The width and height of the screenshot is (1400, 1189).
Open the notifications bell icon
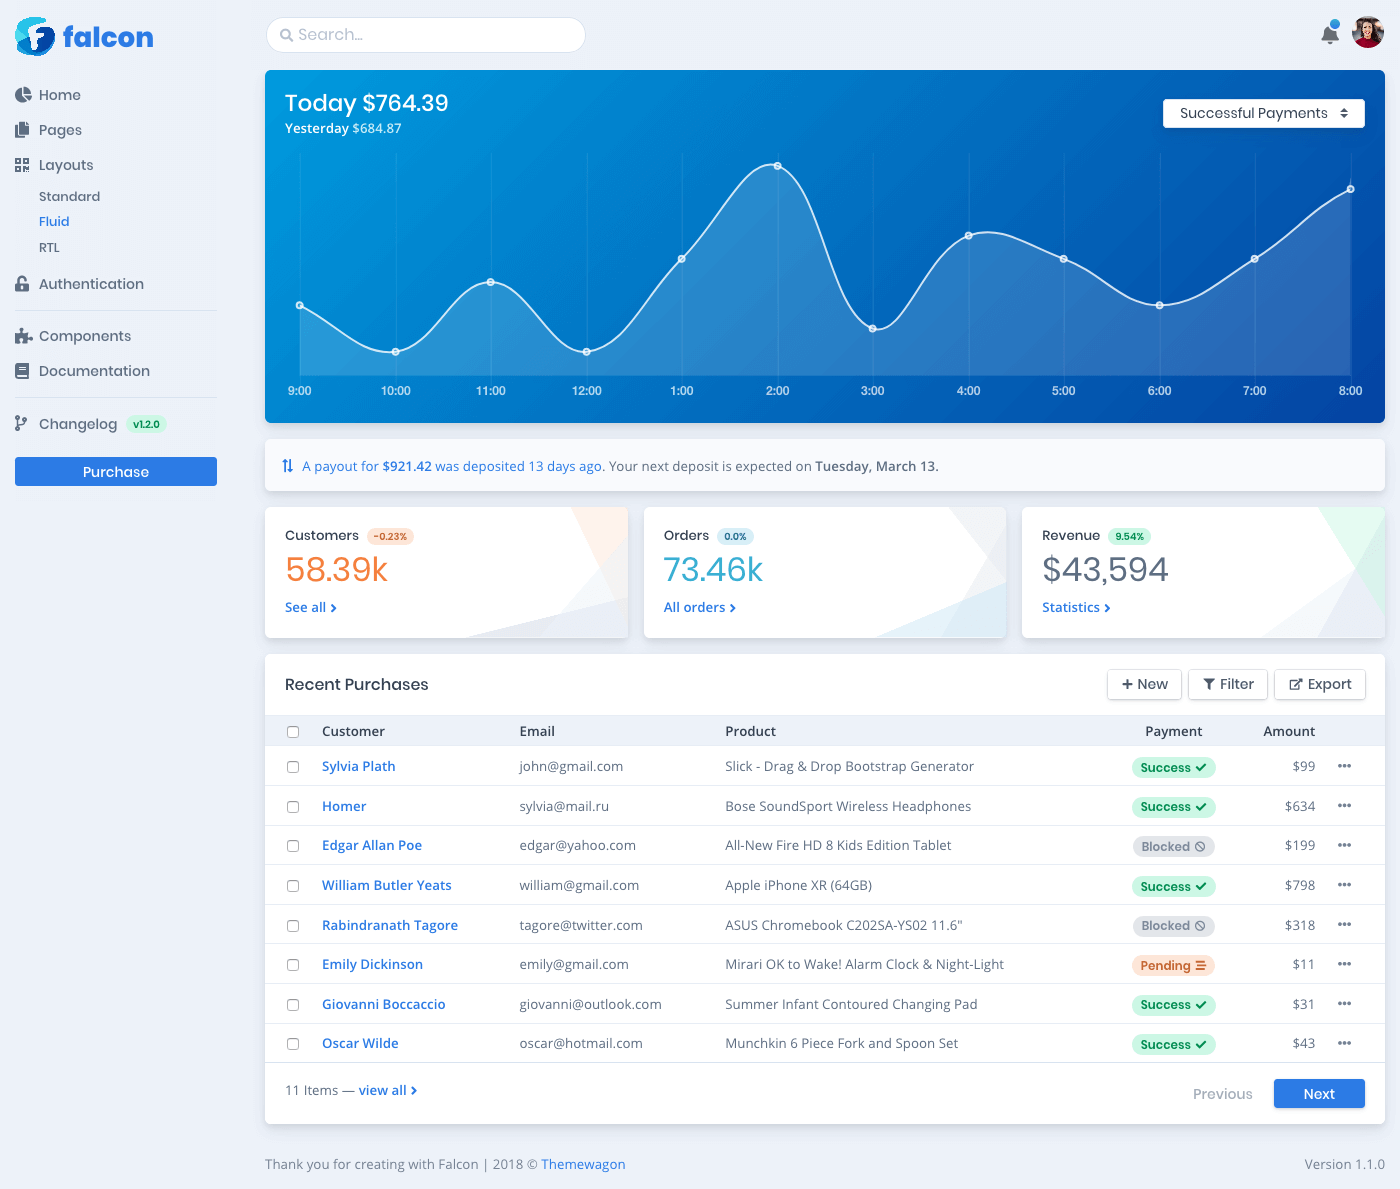(1330, 34)
